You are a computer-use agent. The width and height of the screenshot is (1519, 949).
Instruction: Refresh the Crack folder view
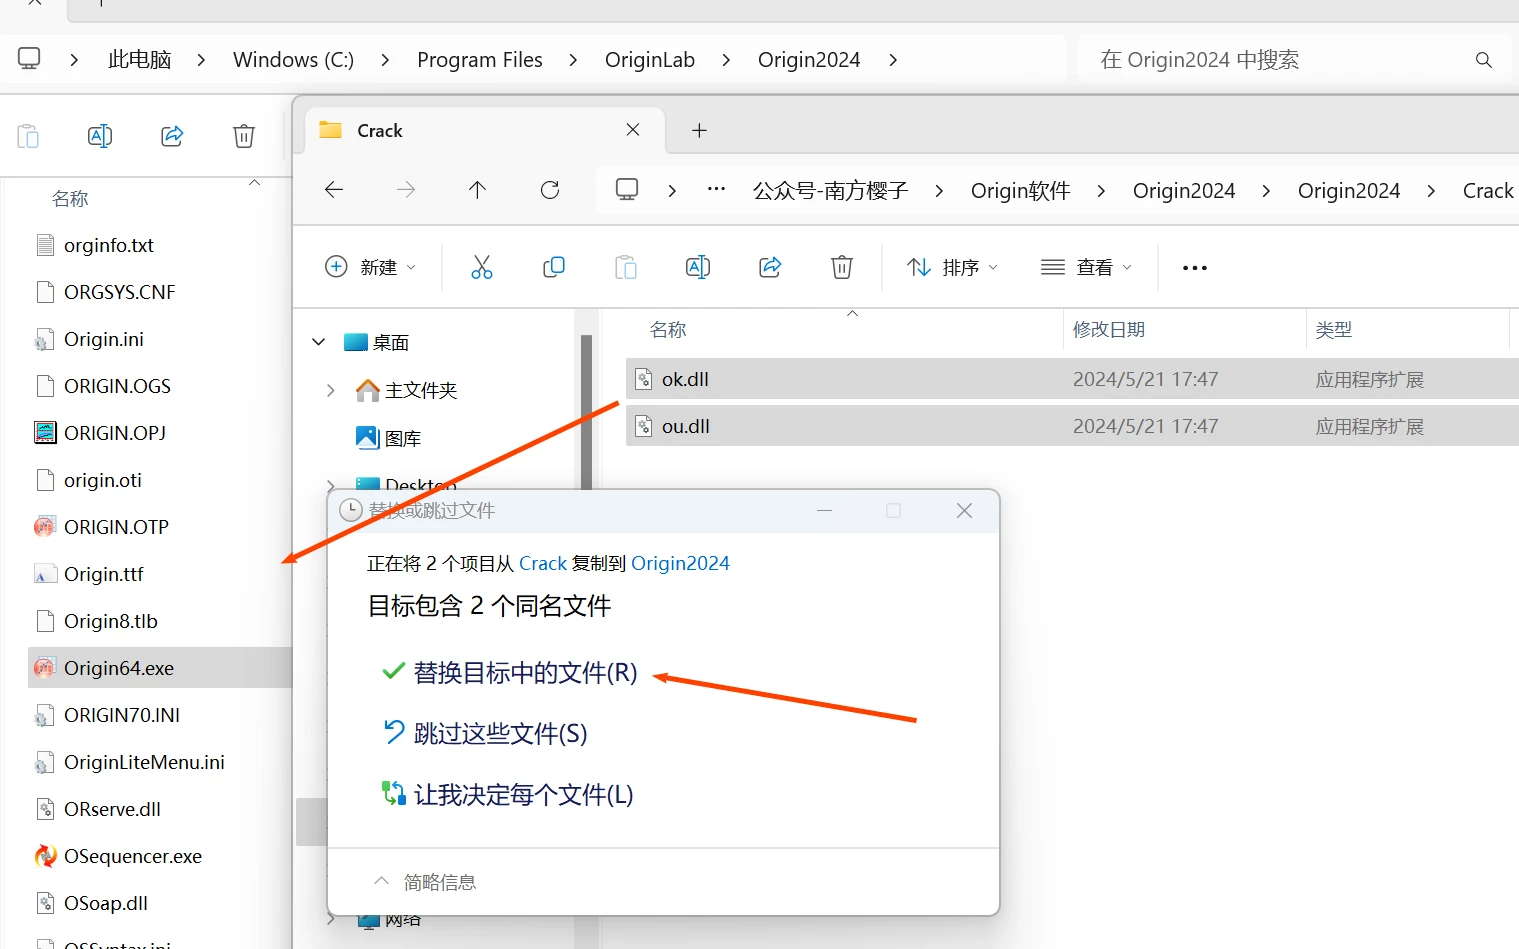pyautogui.click(x=550, y=190)
